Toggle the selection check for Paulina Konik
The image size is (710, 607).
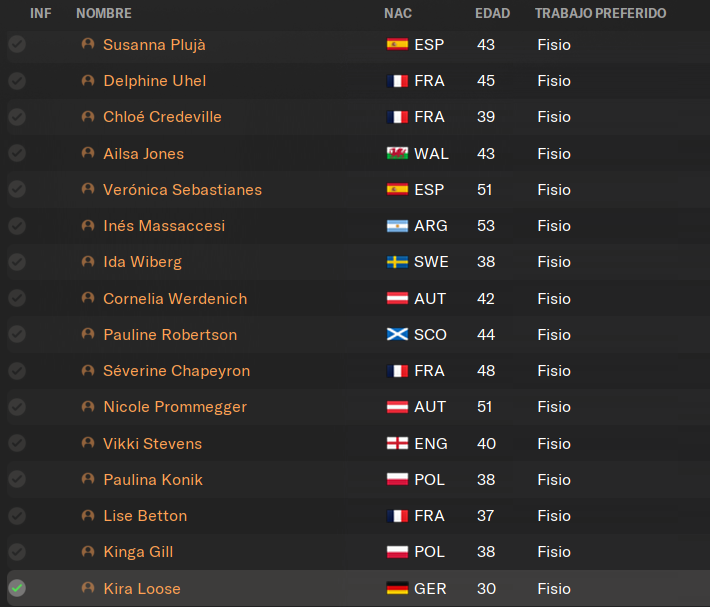17,479
